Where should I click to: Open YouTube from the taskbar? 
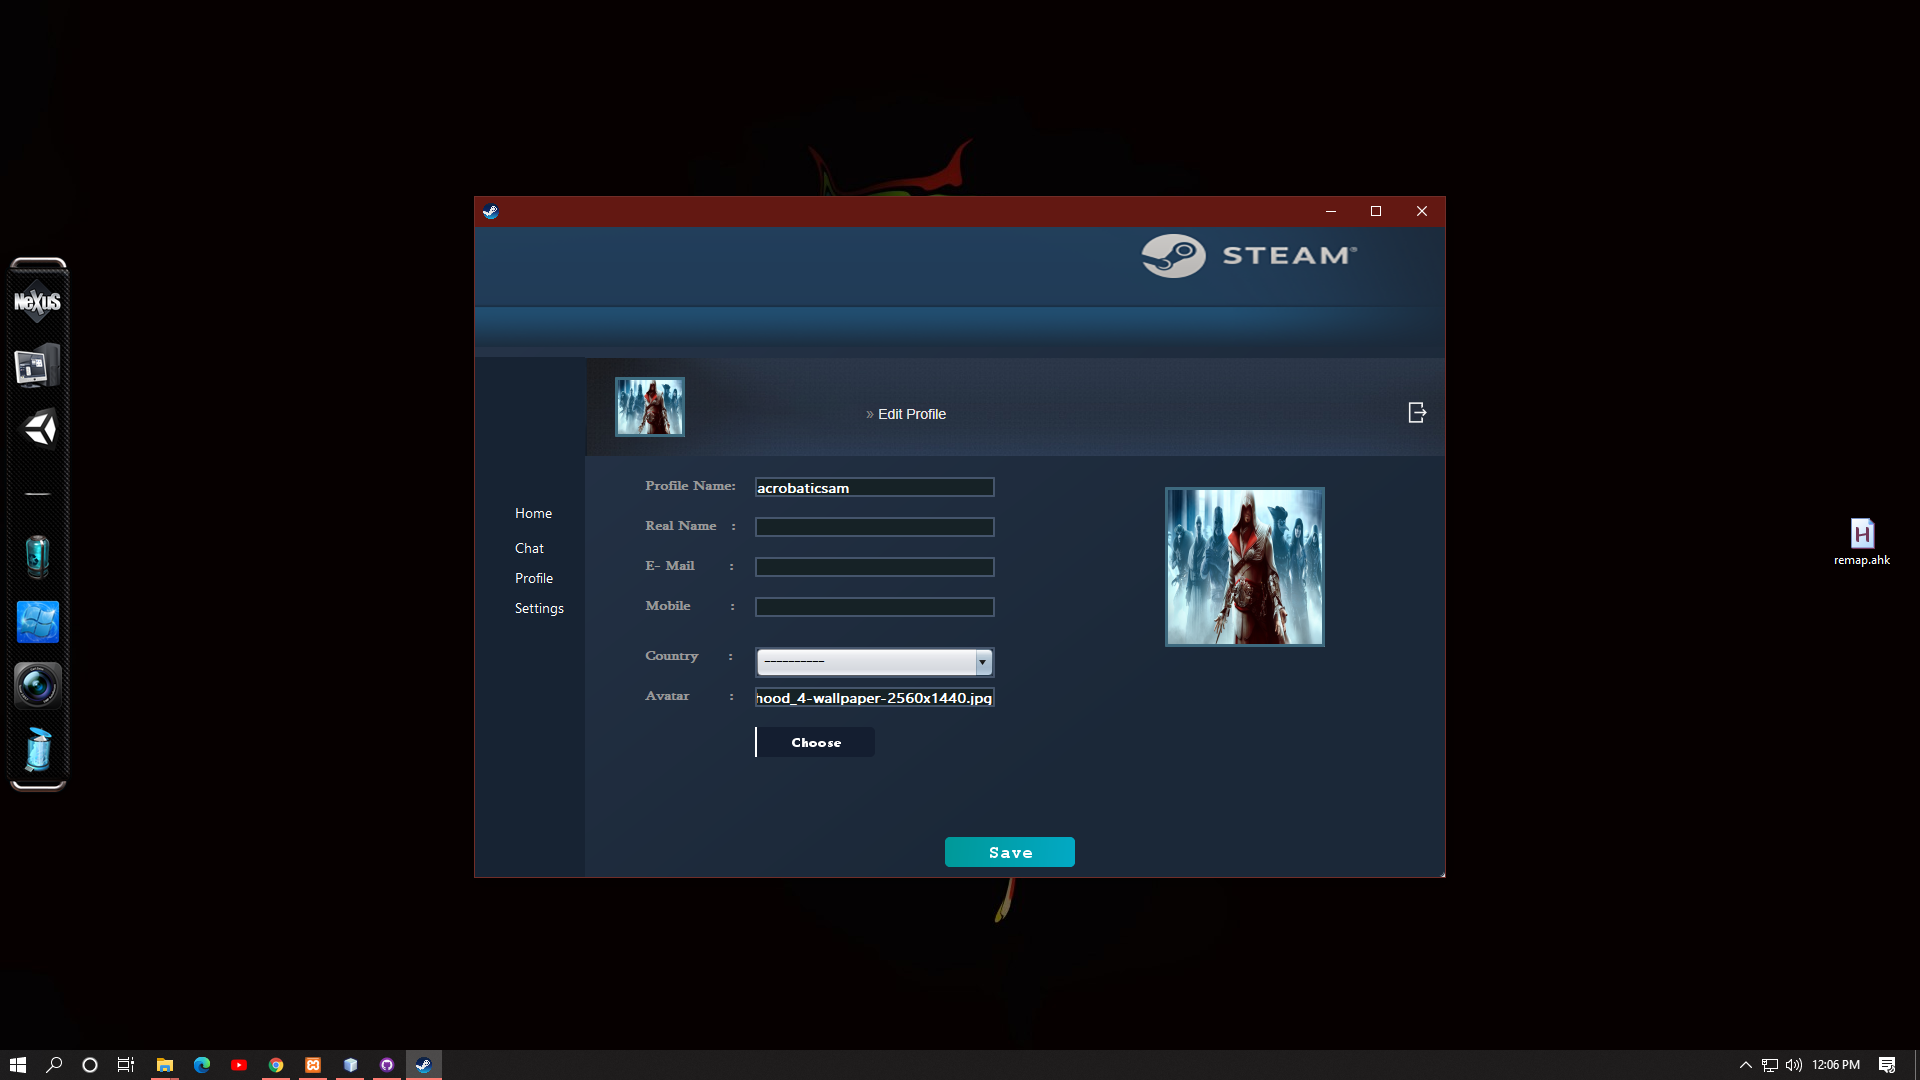click(239, 1065)
